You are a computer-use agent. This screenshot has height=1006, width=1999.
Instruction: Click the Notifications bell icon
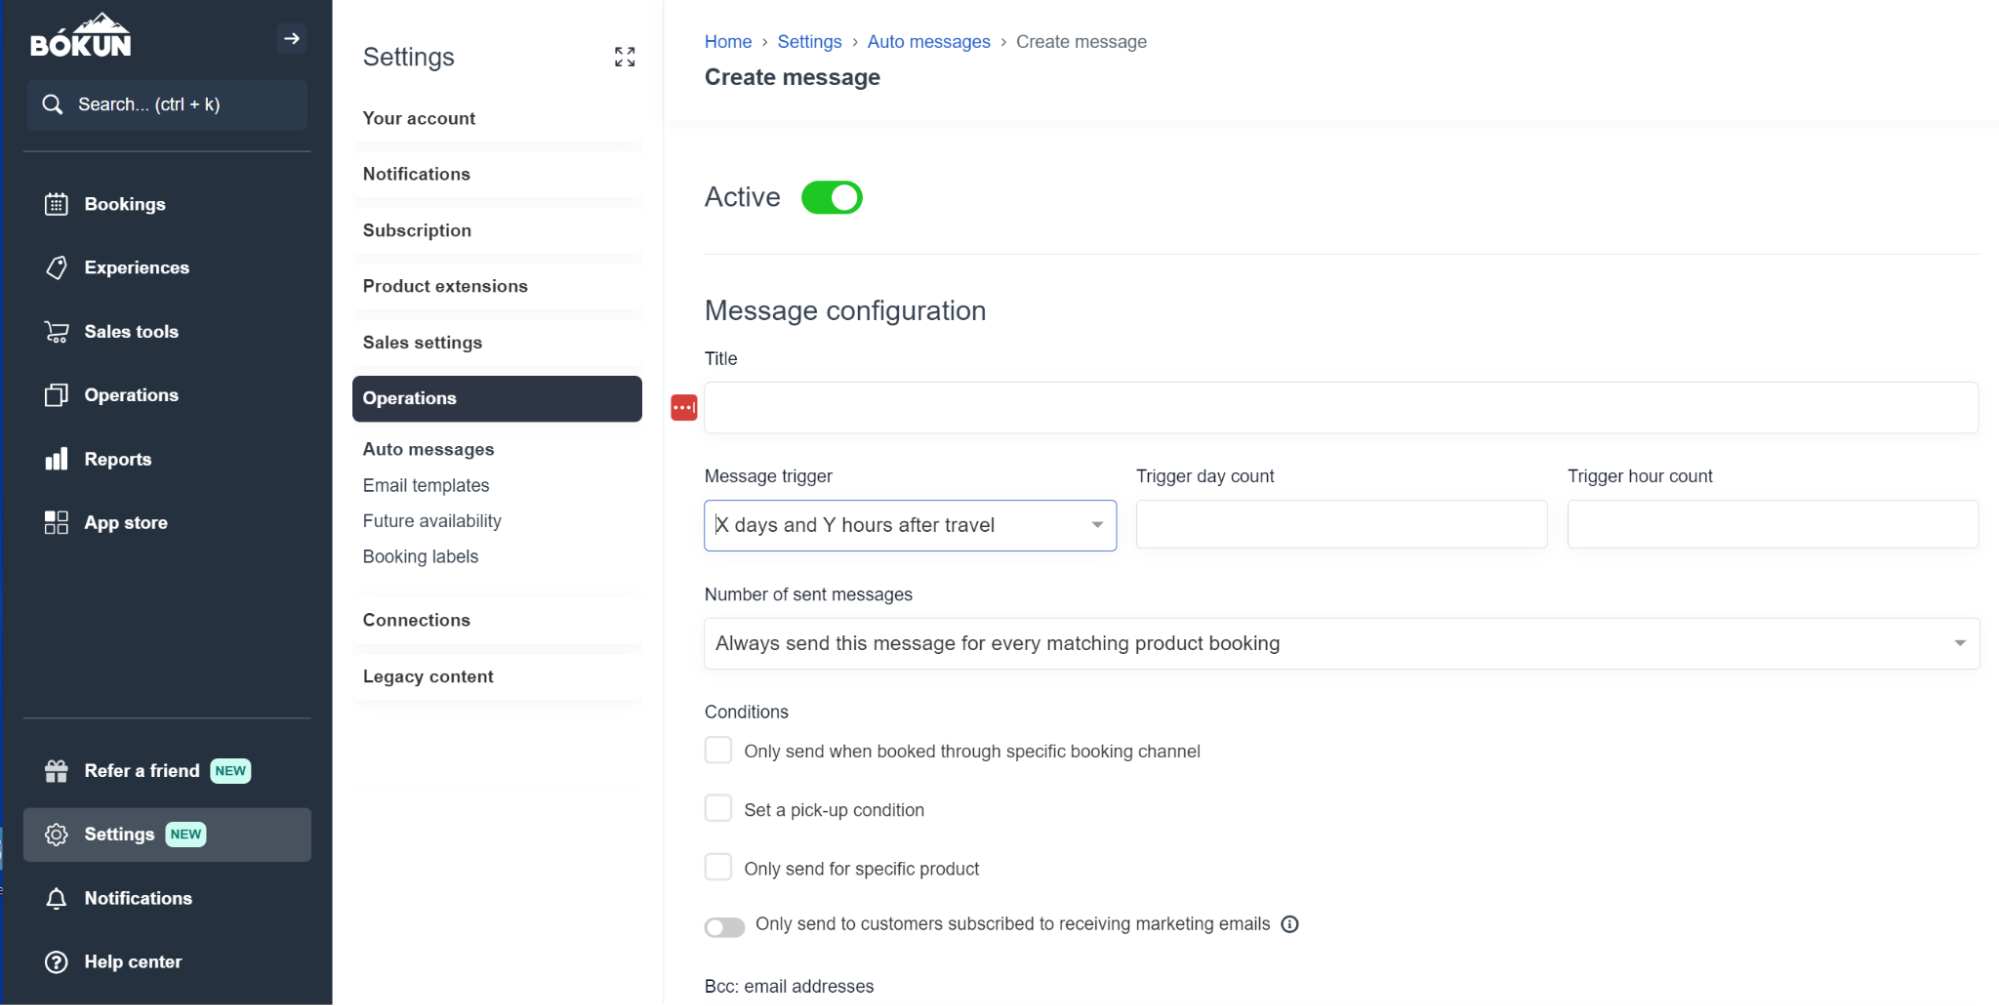[56, 898]
